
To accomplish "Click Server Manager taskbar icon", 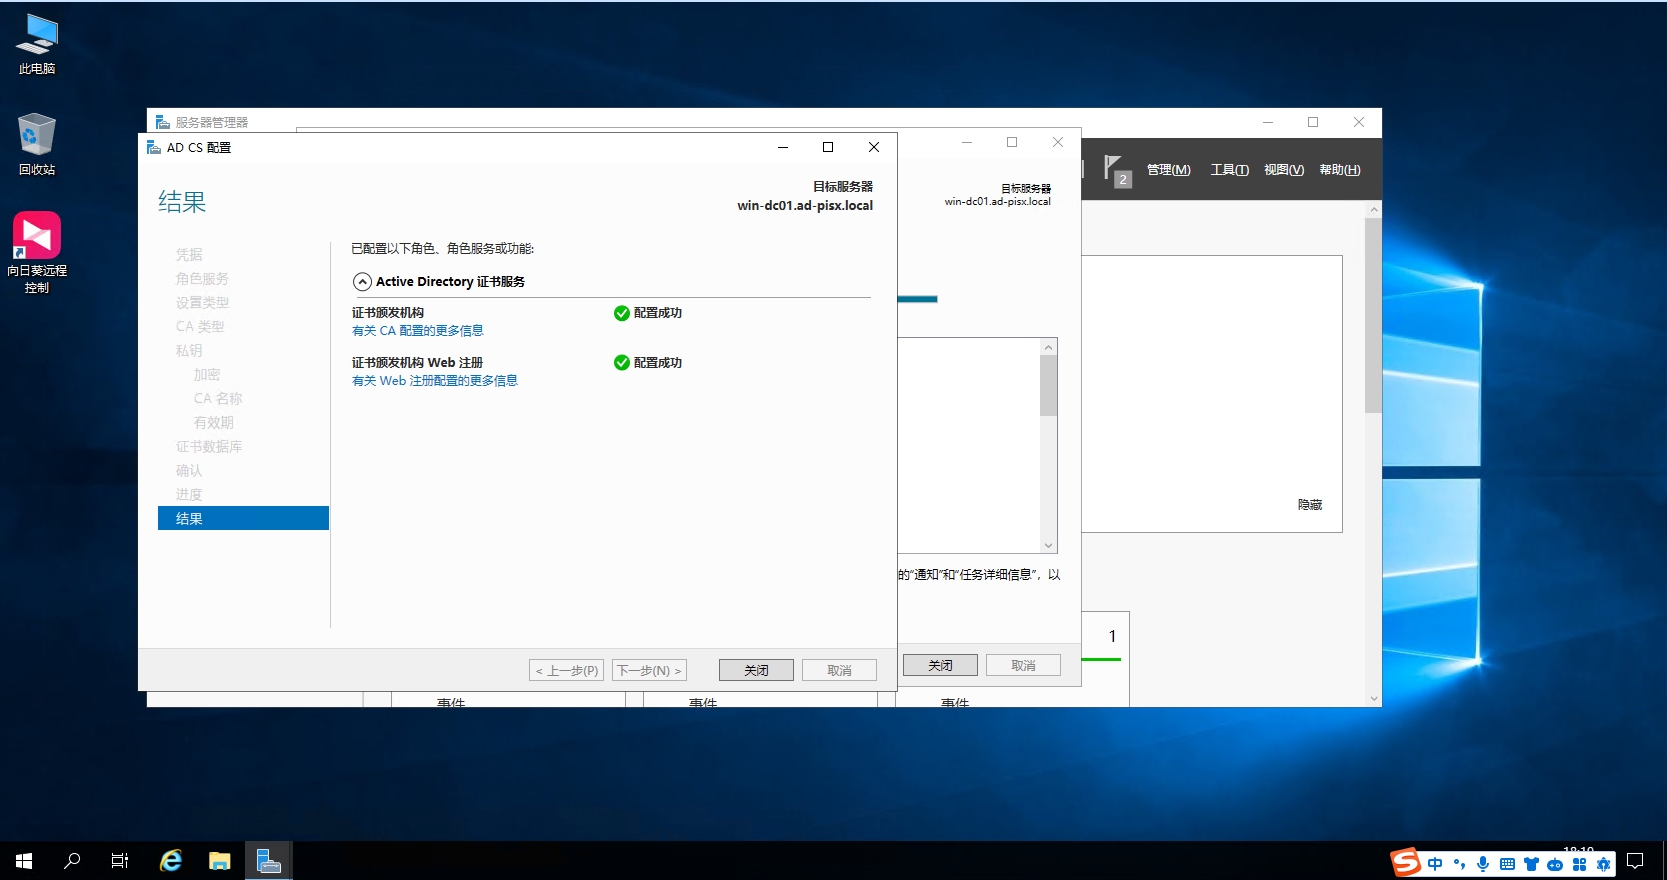I will [268, 861].
